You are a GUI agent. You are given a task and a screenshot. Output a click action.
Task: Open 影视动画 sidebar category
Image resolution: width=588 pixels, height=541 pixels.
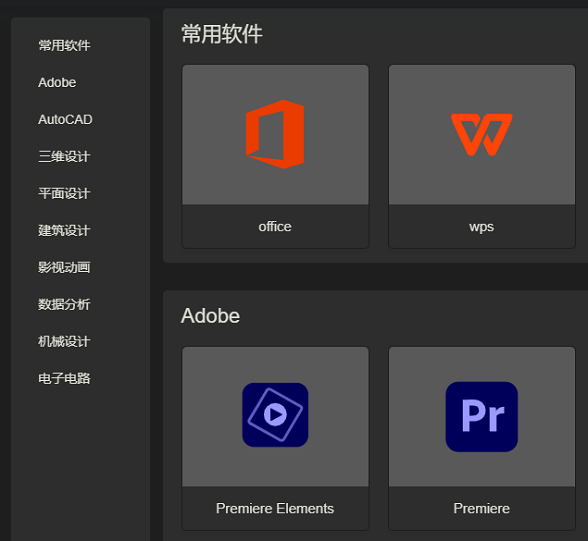pyautogui.click(x=64, y=267)
